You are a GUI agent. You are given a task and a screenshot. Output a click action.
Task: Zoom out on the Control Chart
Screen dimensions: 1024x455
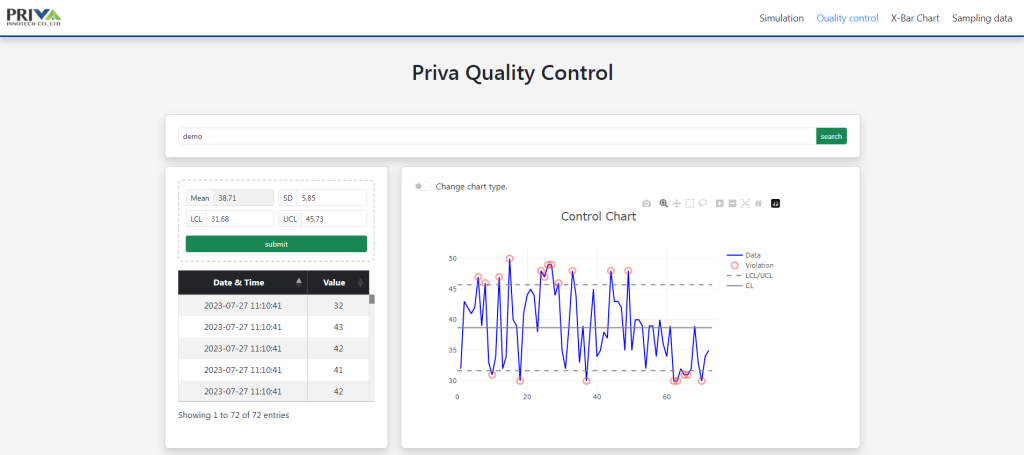733,203
